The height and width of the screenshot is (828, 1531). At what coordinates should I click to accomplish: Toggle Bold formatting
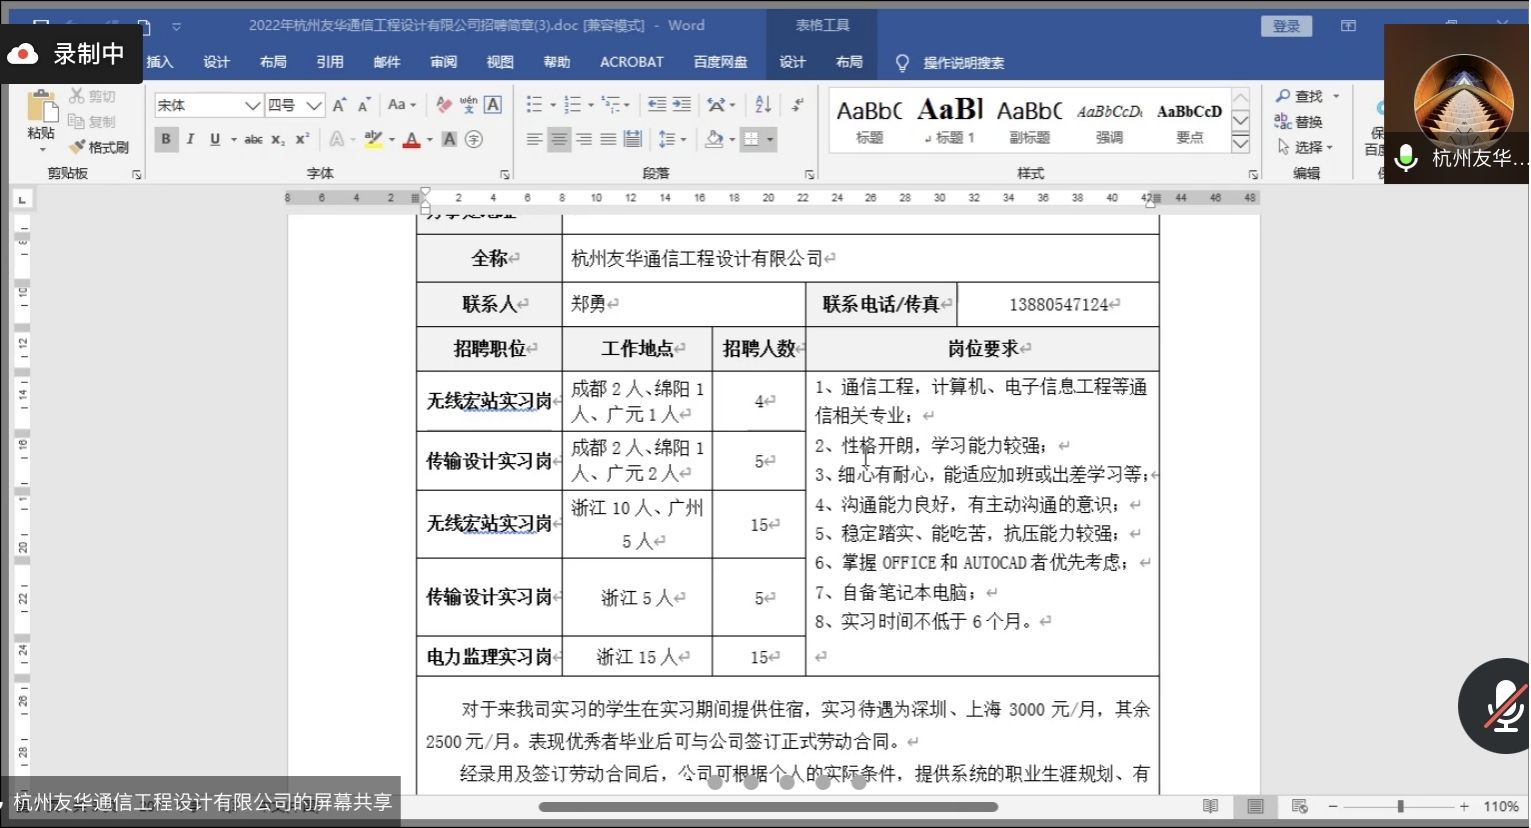(x=166, y=139)
